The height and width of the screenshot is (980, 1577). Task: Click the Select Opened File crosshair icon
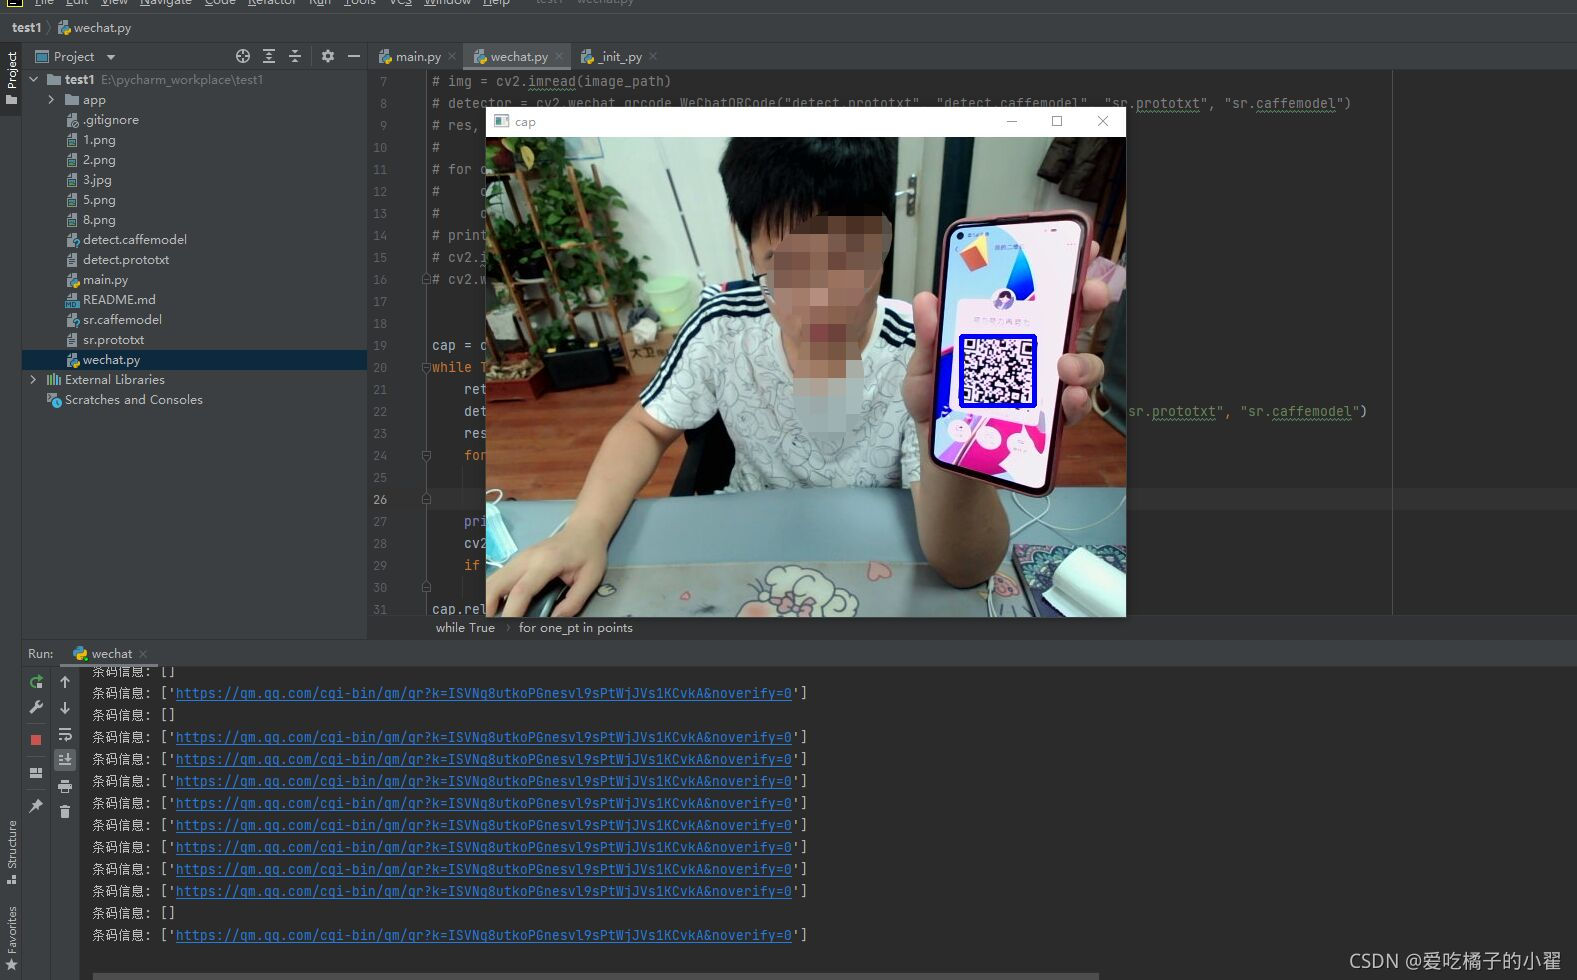242,56
